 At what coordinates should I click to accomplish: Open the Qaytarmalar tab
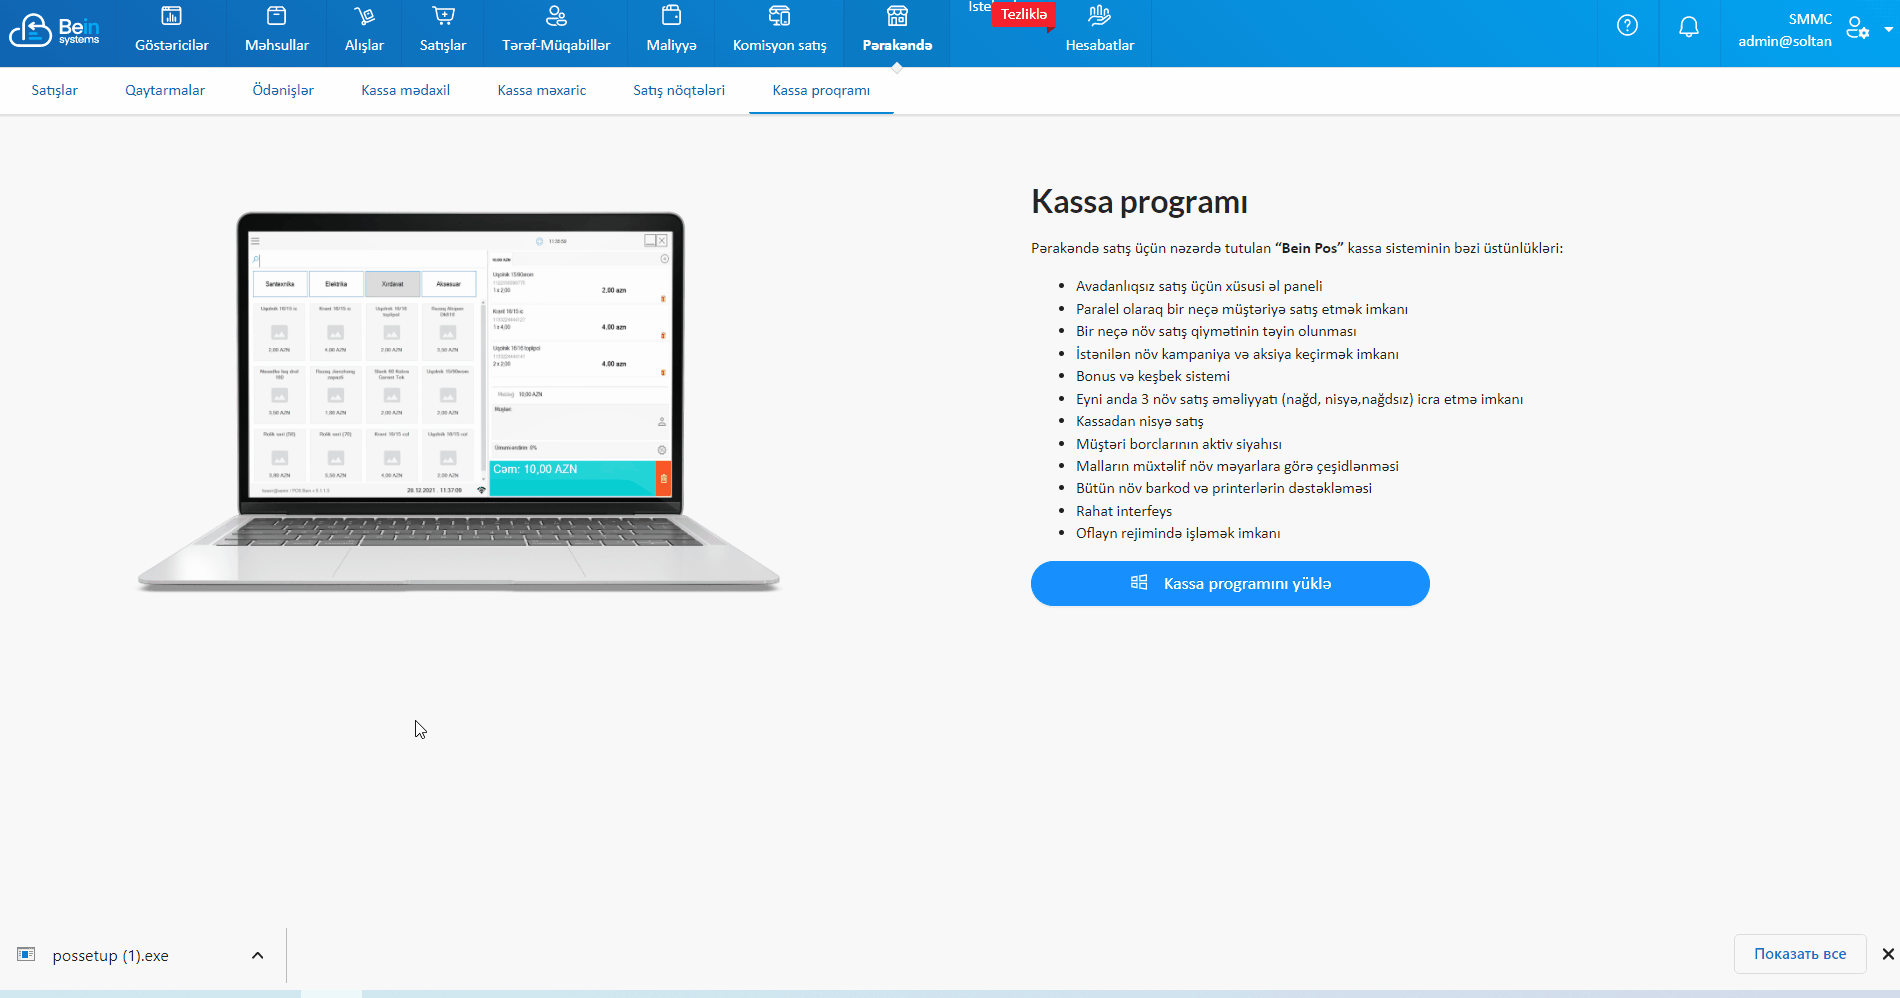click(x=165, y=90)
